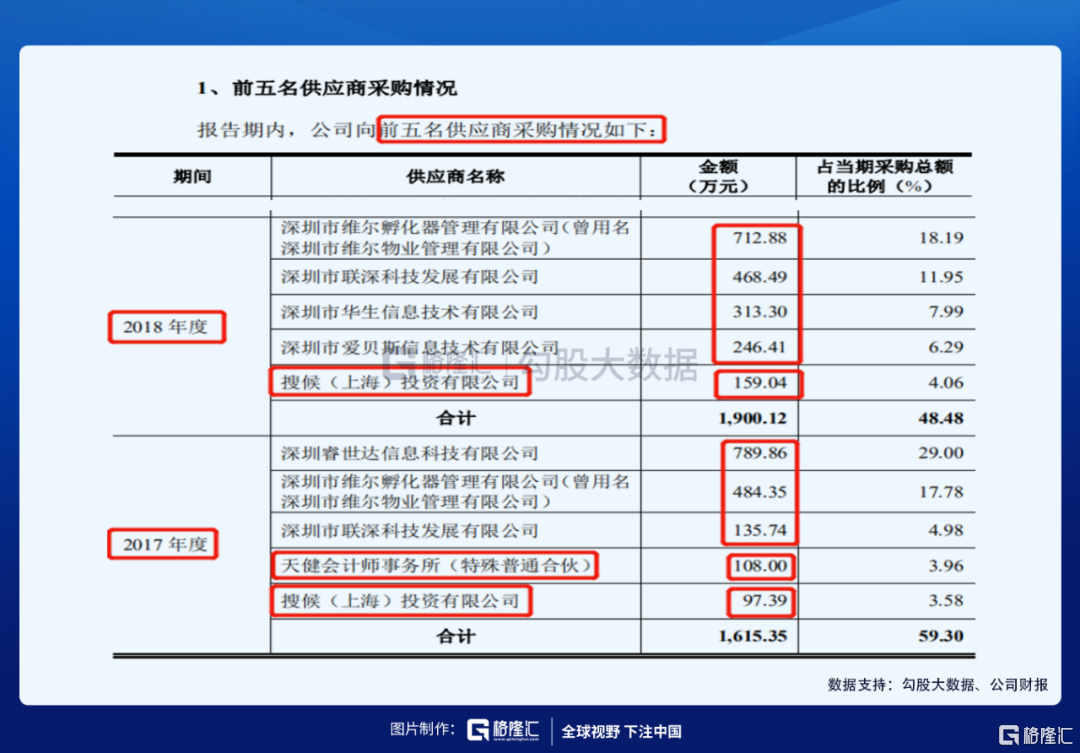Click the 深圳睿世达信息科技有限公司 supplier cell
The image size is (1080, 753).
(409, 453)
